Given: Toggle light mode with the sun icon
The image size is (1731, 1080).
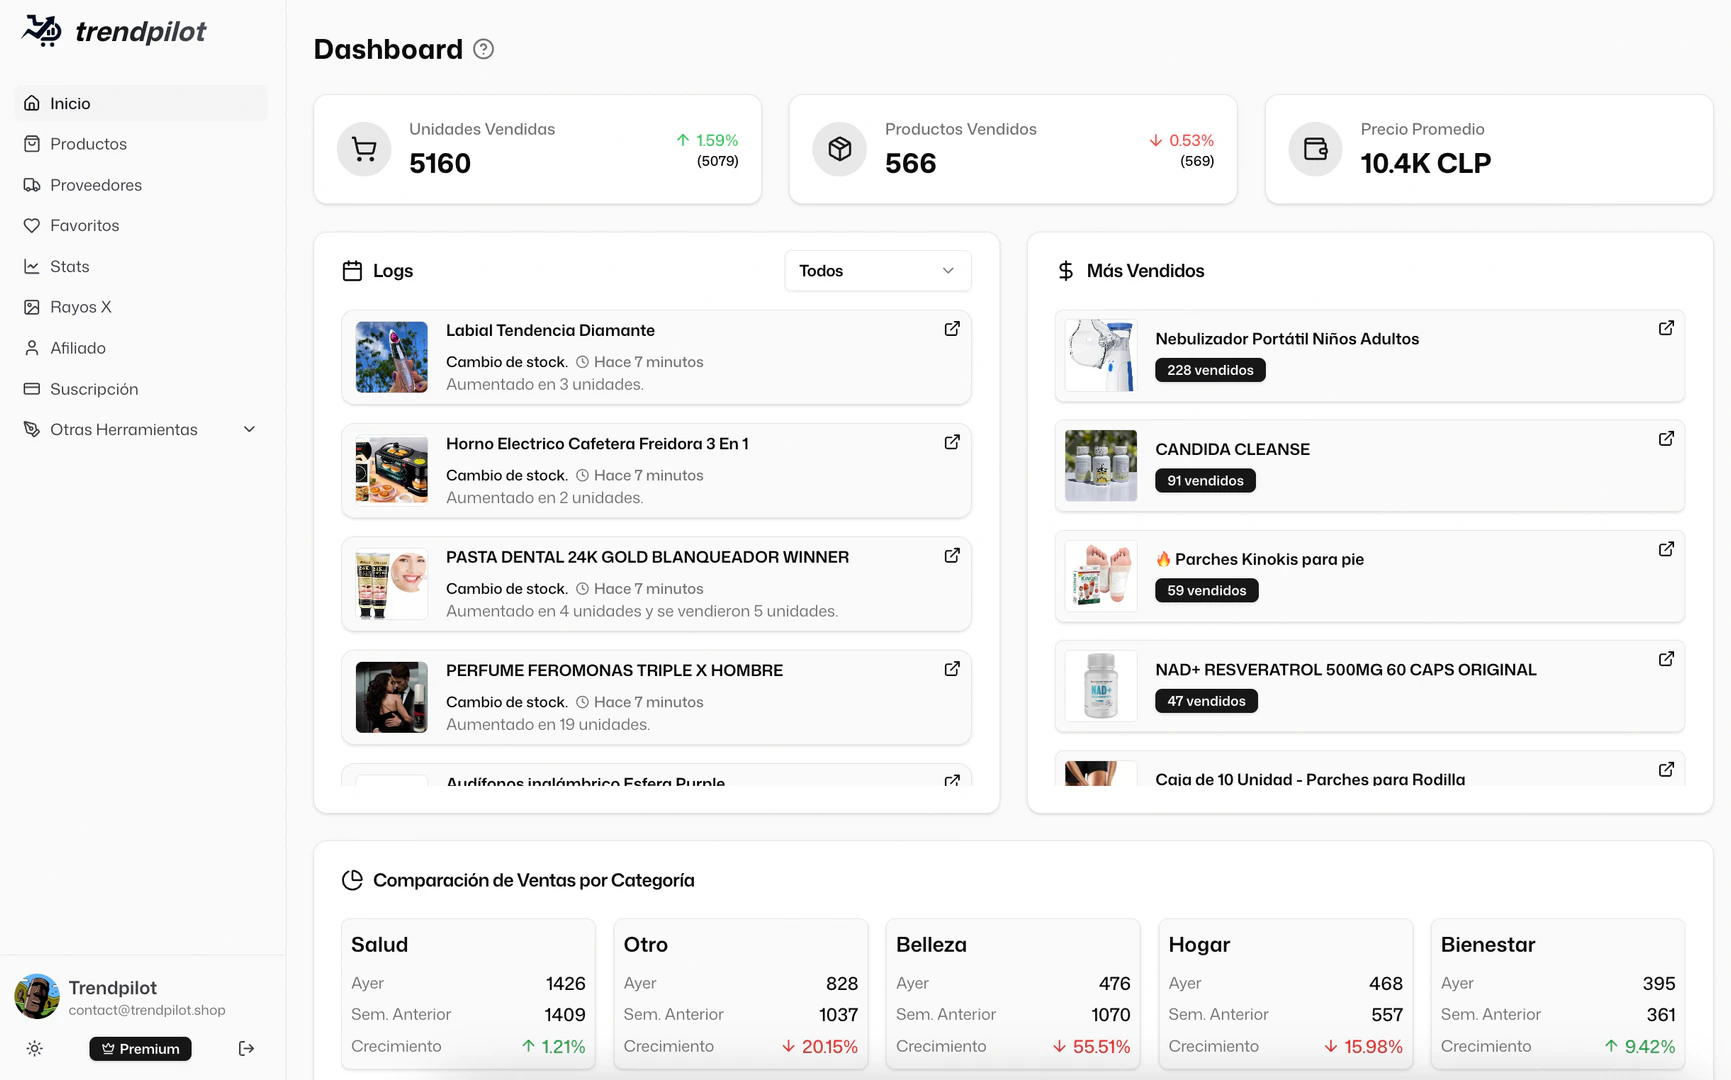Looking at the screenshot, I should click(34, 1048).
